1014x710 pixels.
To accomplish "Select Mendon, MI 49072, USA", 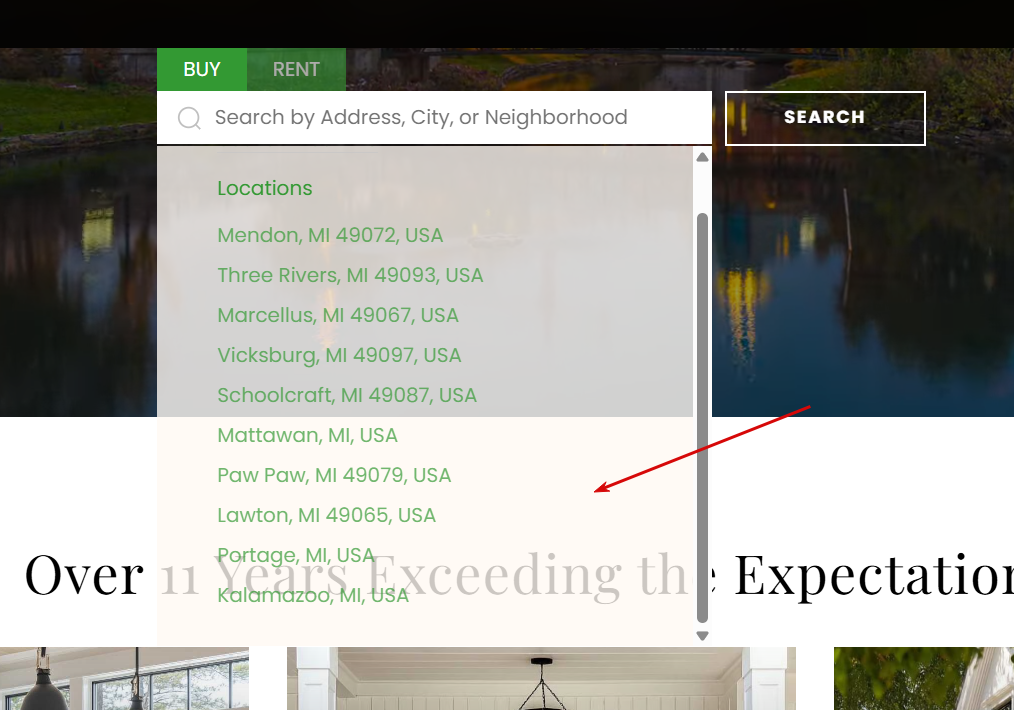I will pos(330,235).
